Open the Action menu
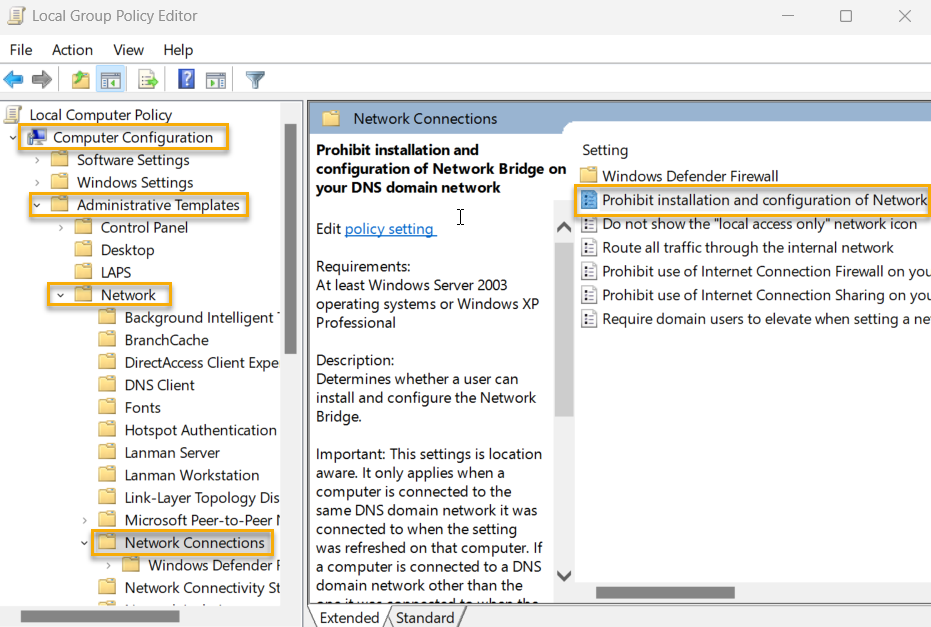The image size is (931, 627). (x=72, y=49)
